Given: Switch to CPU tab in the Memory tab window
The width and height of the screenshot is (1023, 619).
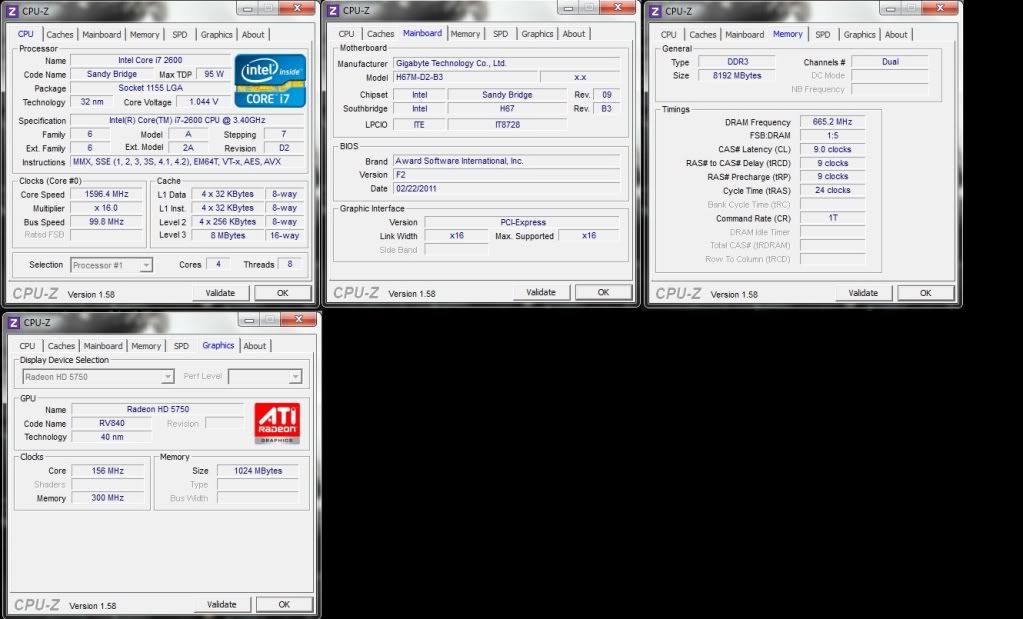Looking at the screenshot, I should pos(669,35).
